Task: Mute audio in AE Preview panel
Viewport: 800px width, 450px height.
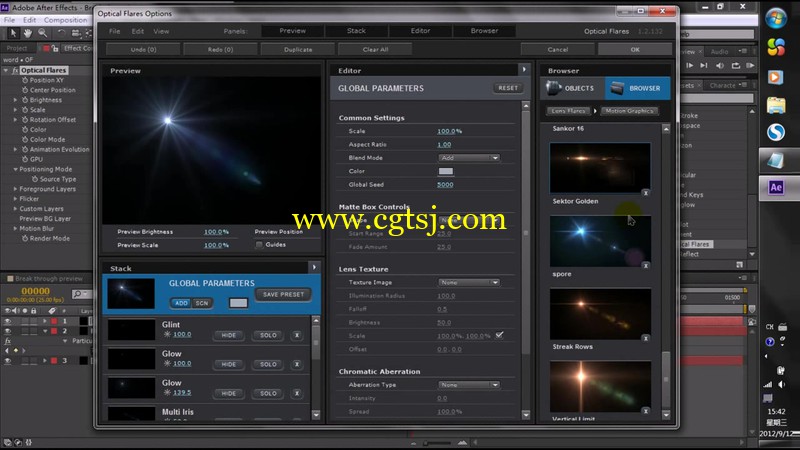Action: pos(720,65)
